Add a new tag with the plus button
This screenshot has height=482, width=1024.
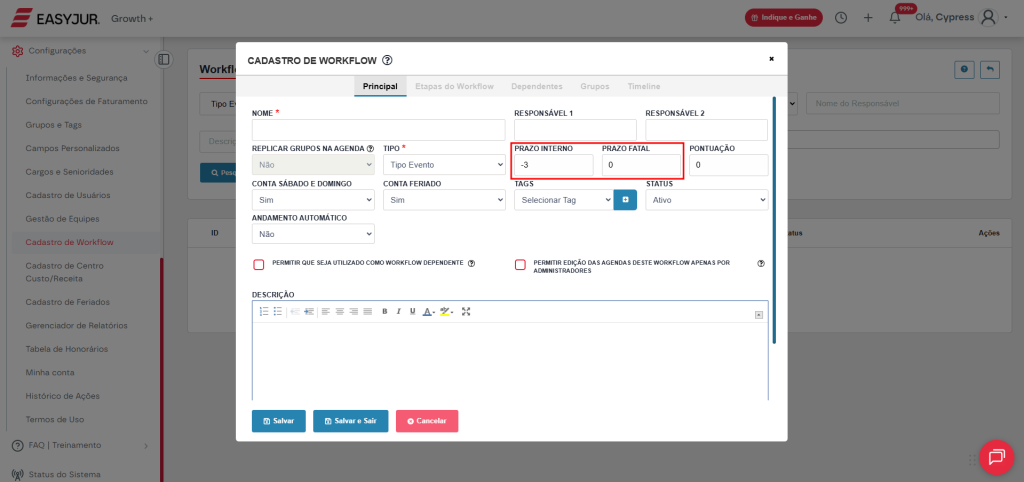point(625,200)
